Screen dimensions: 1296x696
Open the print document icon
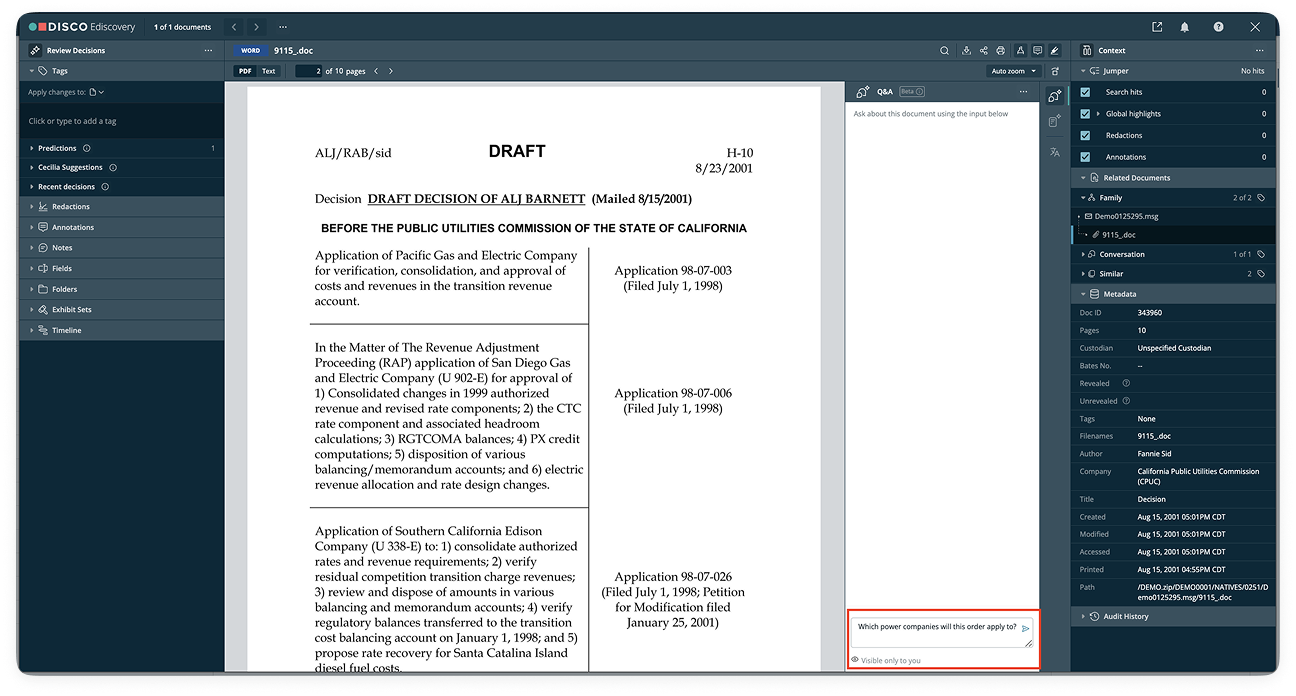coord(1001,50)
